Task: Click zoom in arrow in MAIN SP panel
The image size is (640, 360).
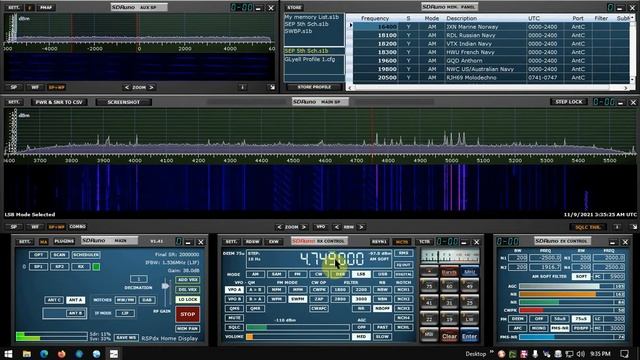Action: pyautogui.click(x=304, y=227)
